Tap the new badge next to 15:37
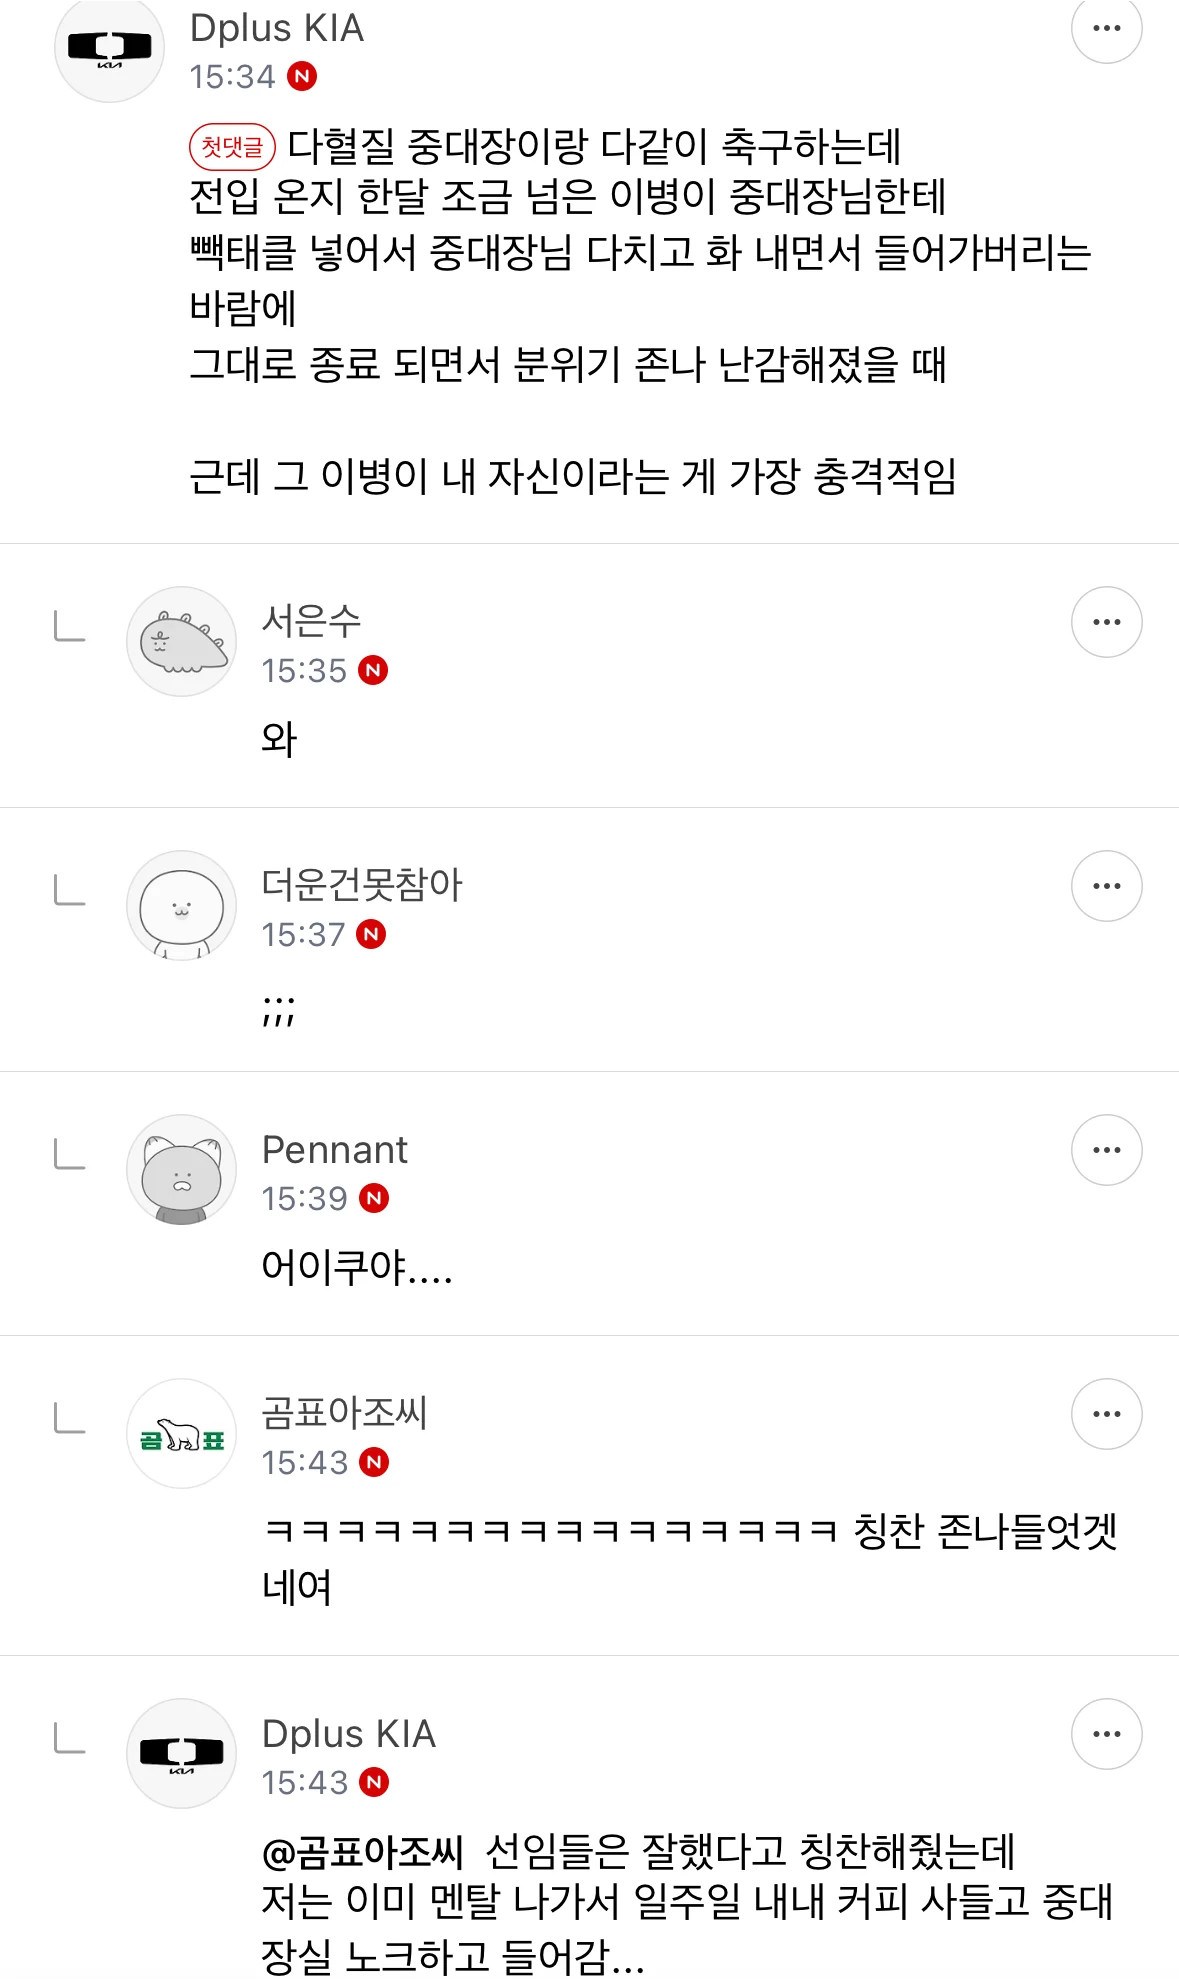Image resolution: width=1179 pixels, height=1979 pixels. click(371, 934)
